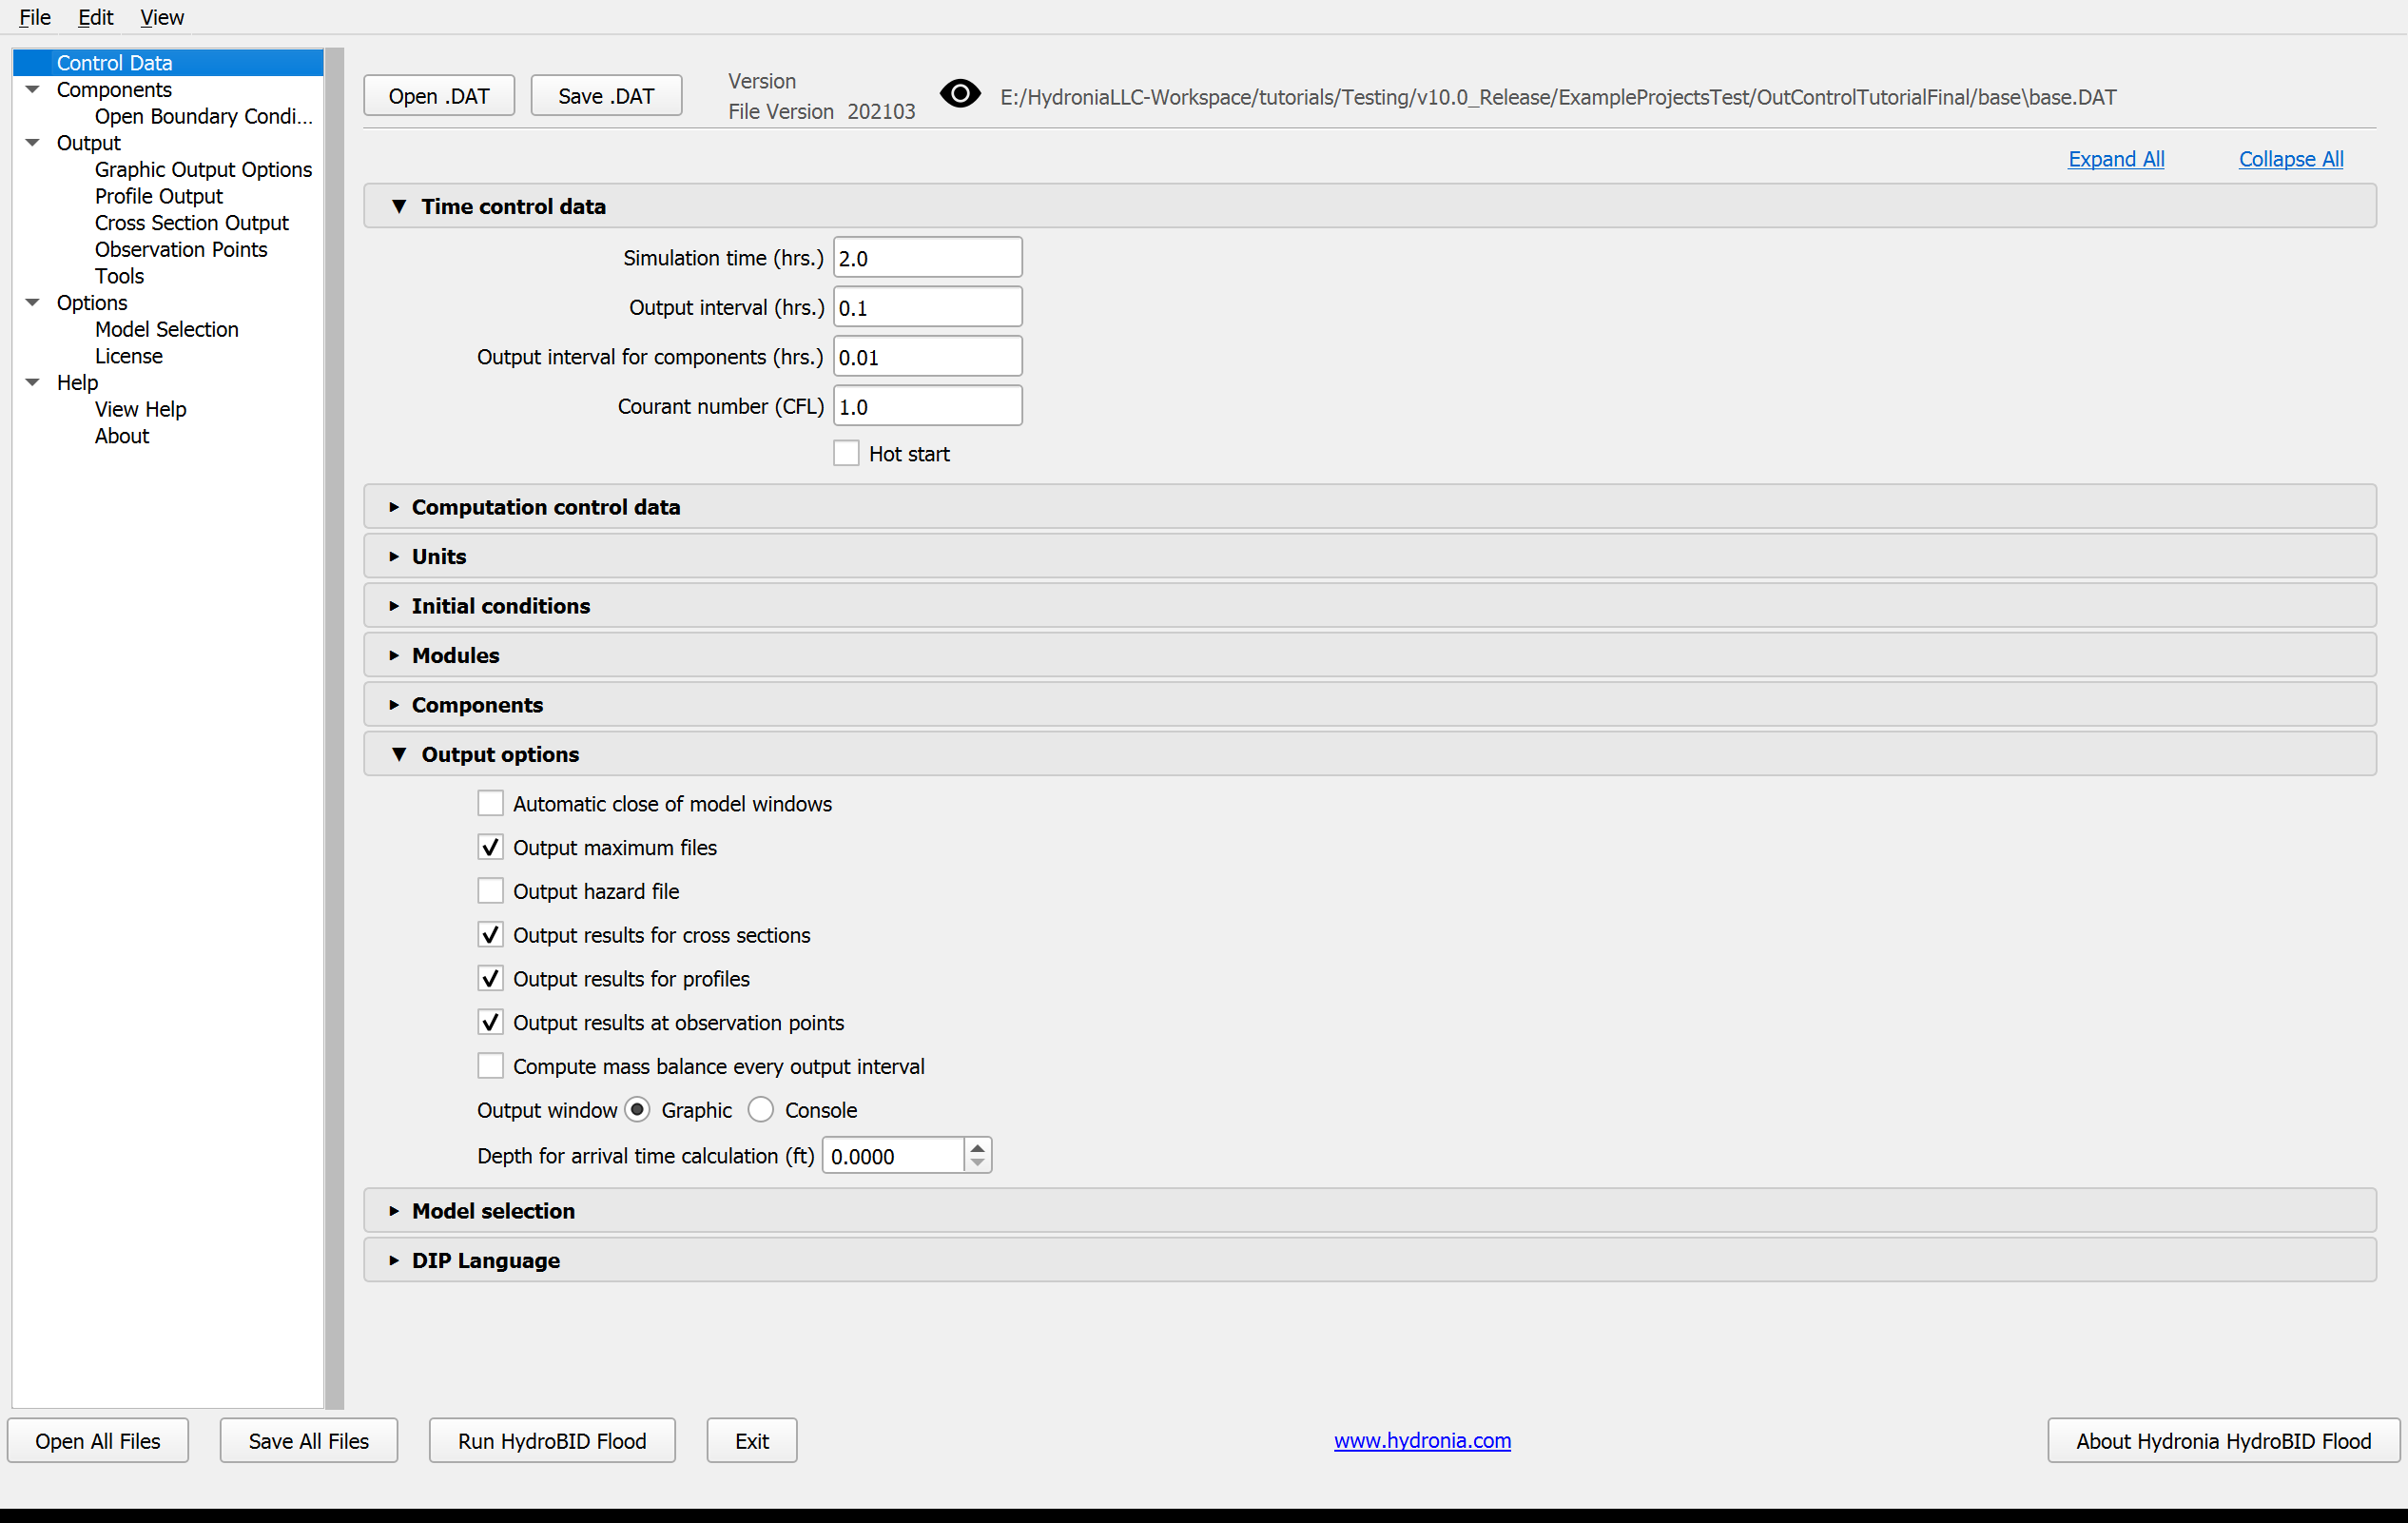Image resolution: width=2408 pixels, height=1523 pixels.
Task: Collapse the Options tree arrow in sidebar
Action: click(x=32, y=302)
